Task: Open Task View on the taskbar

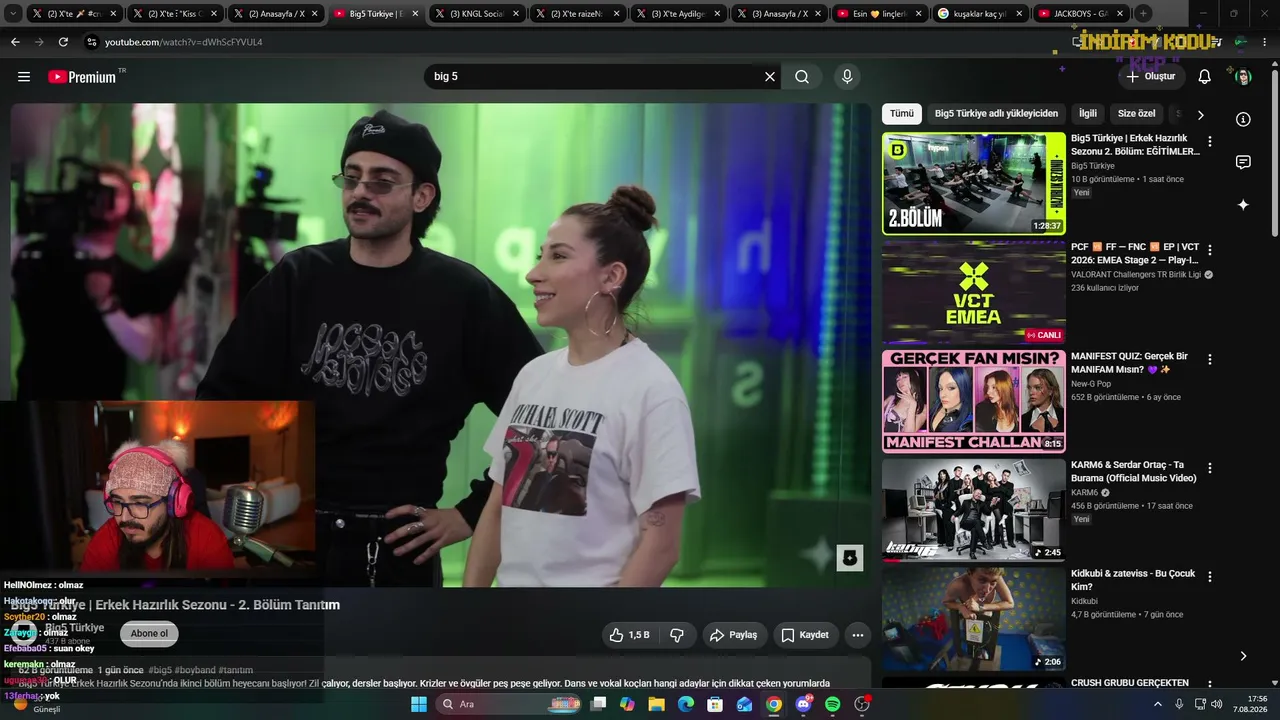Action: (x=598, y=704)
